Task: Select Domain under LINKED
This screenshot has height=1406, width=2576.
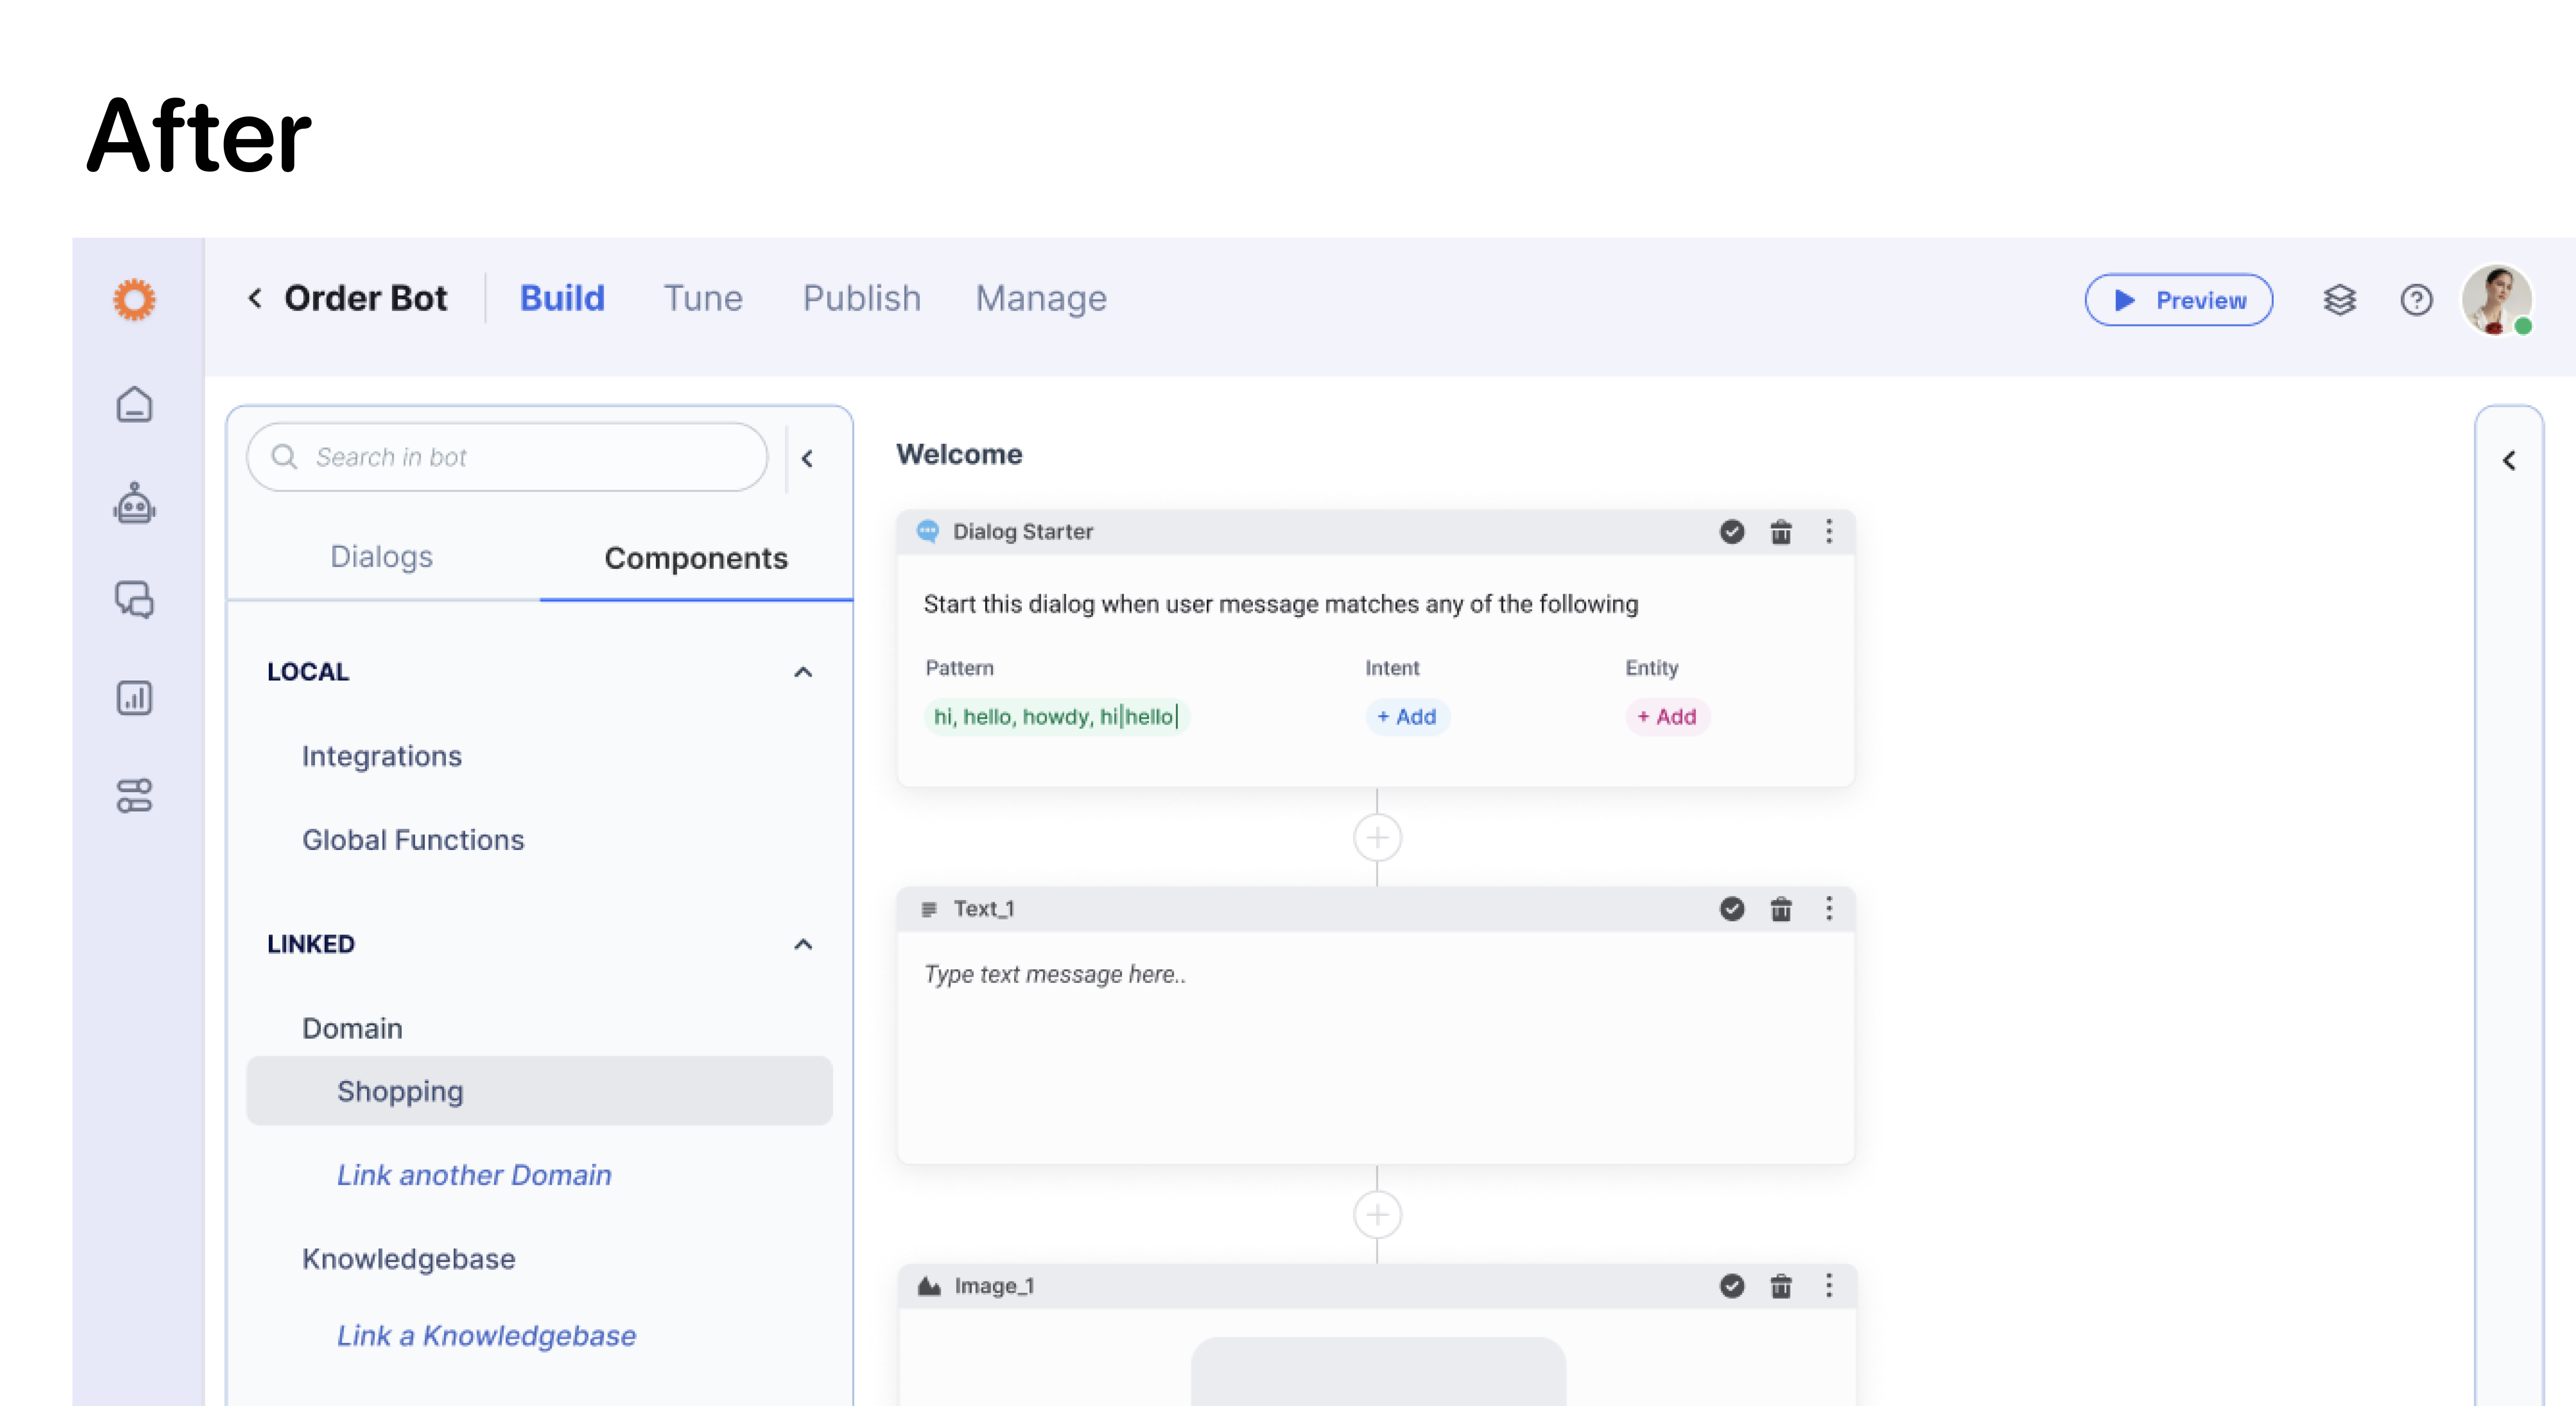Action: click(x=352, y=1029)
